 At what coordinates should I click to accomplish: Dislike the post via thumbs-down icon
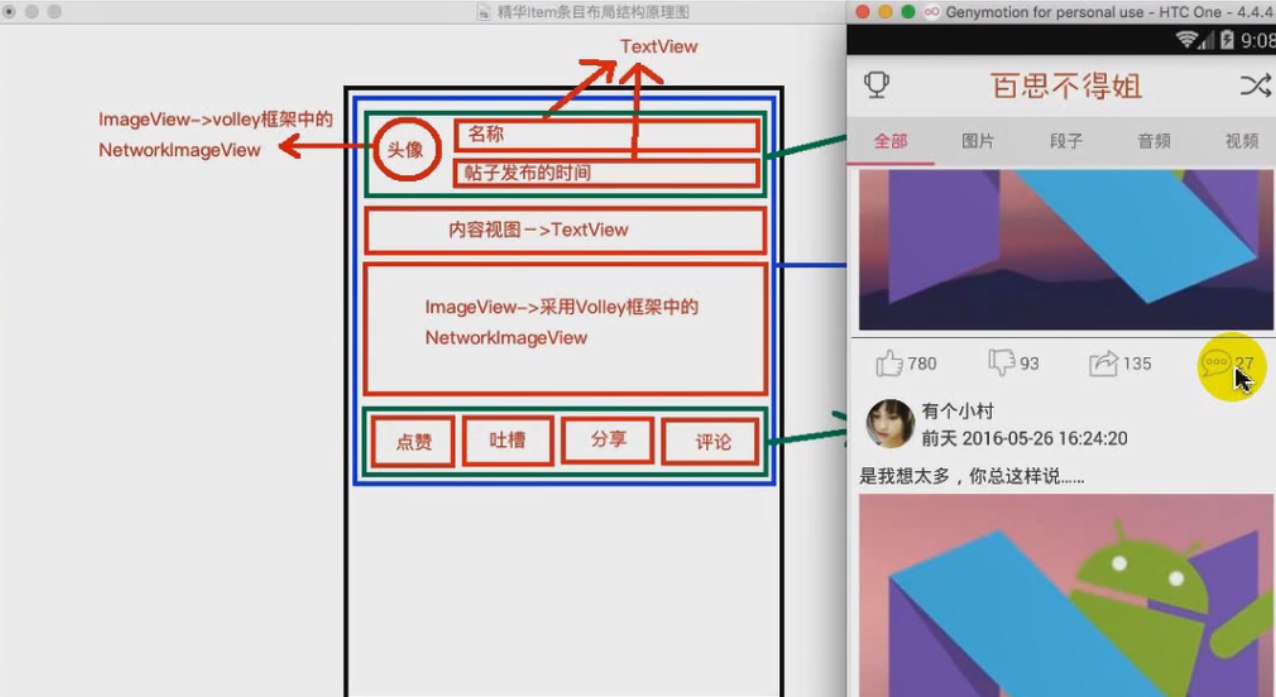[1000, 363]
